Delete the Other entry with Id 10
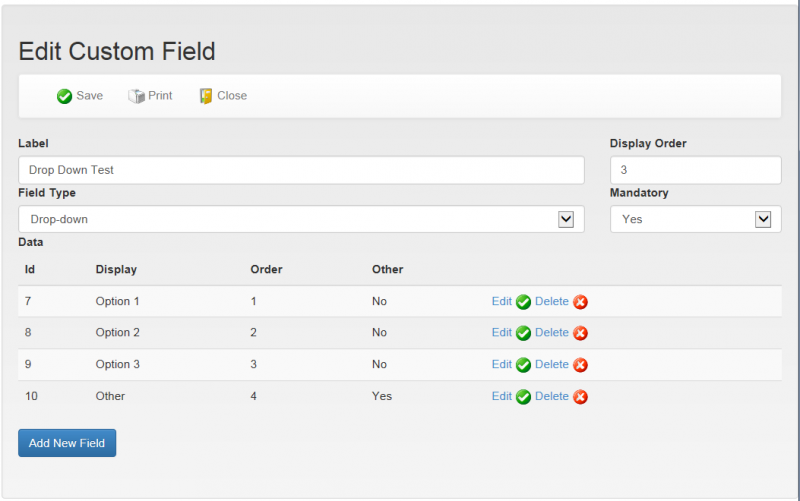 coord(552,396)
